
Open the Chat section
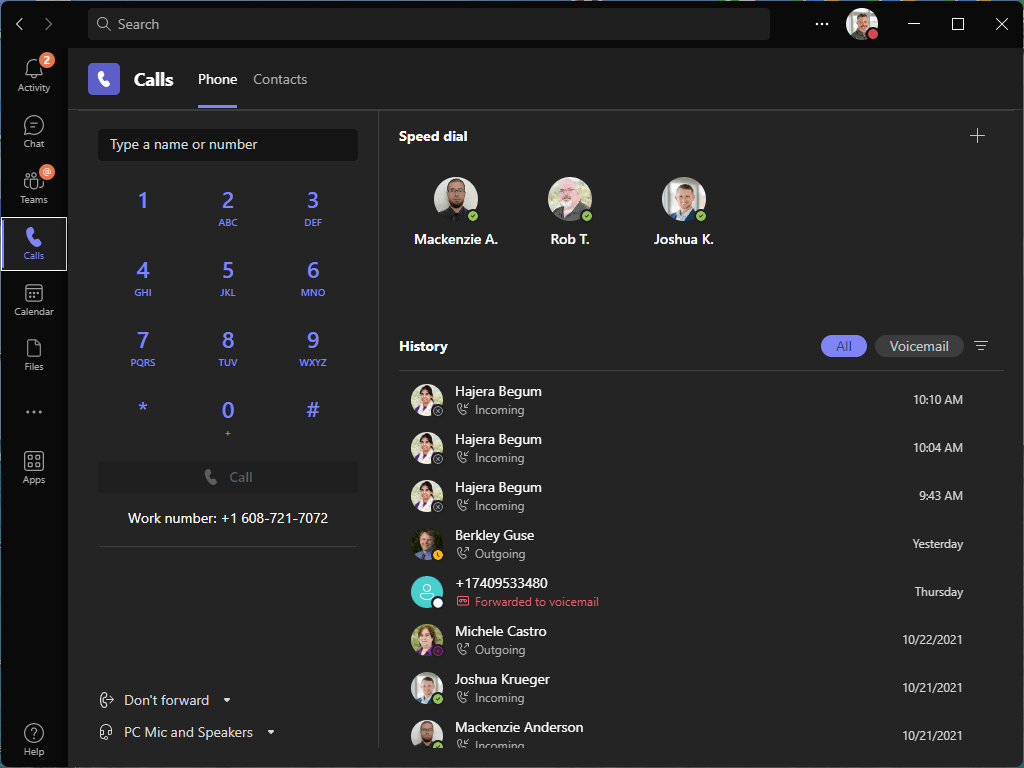(33, 130)
